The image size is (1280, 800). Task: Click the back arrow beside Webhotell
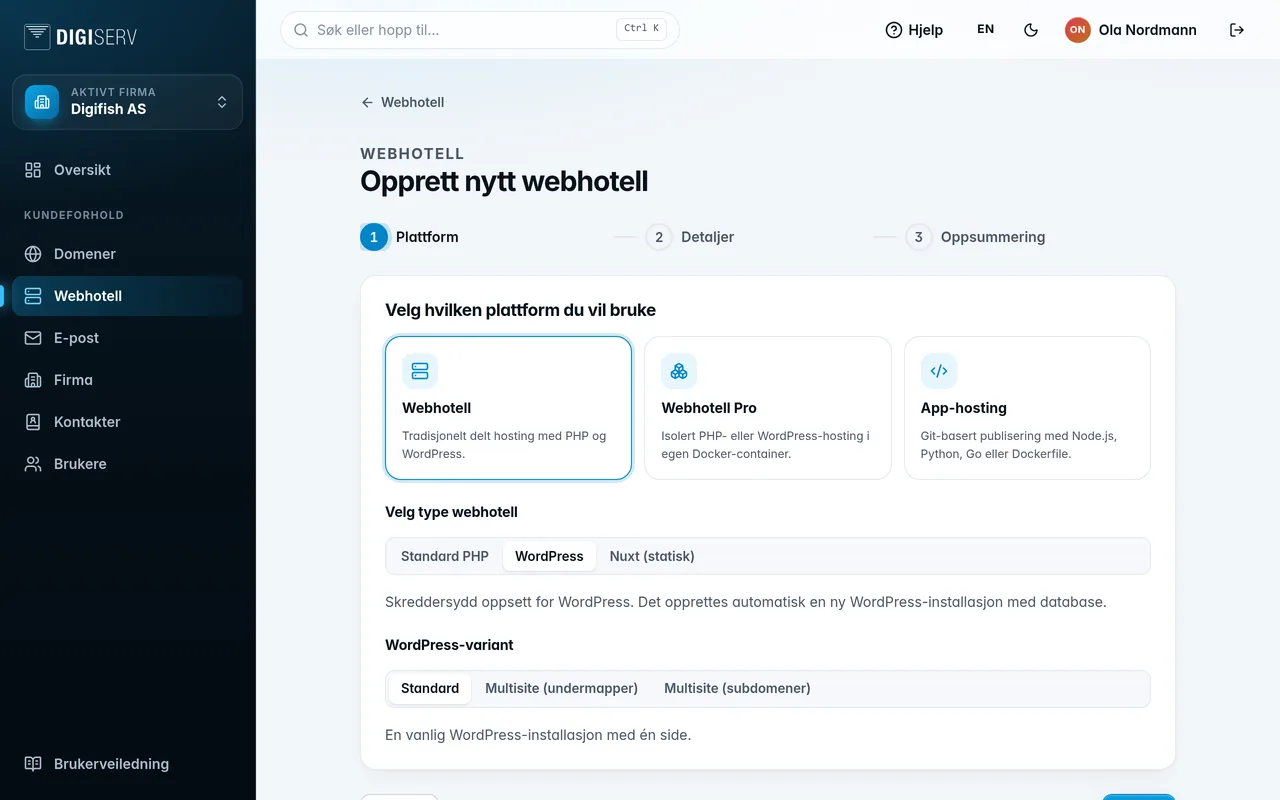(x=367, y=102)
